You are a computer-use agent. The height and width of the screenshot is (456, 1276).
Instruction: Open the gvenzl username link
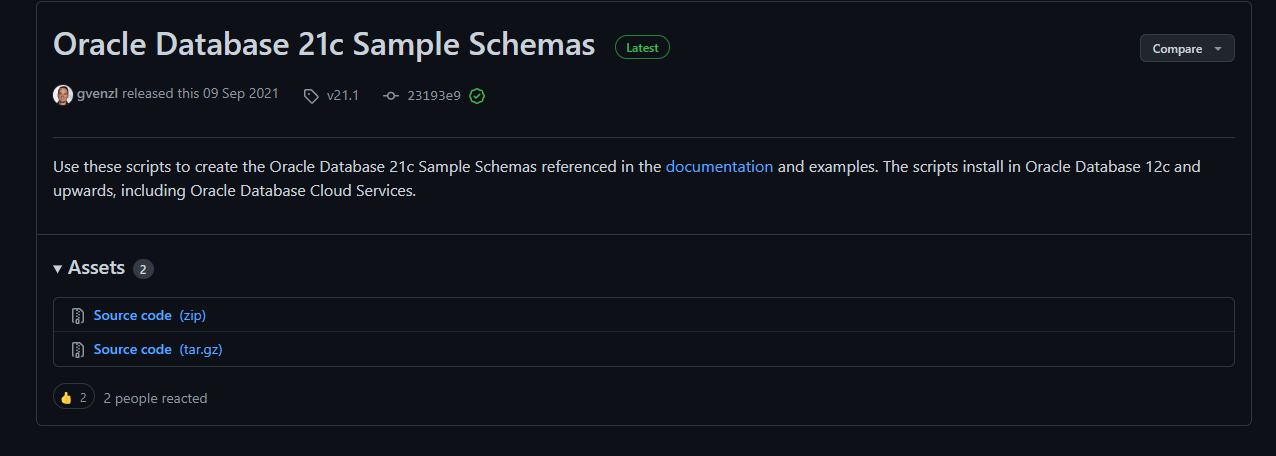coord(98,95)
